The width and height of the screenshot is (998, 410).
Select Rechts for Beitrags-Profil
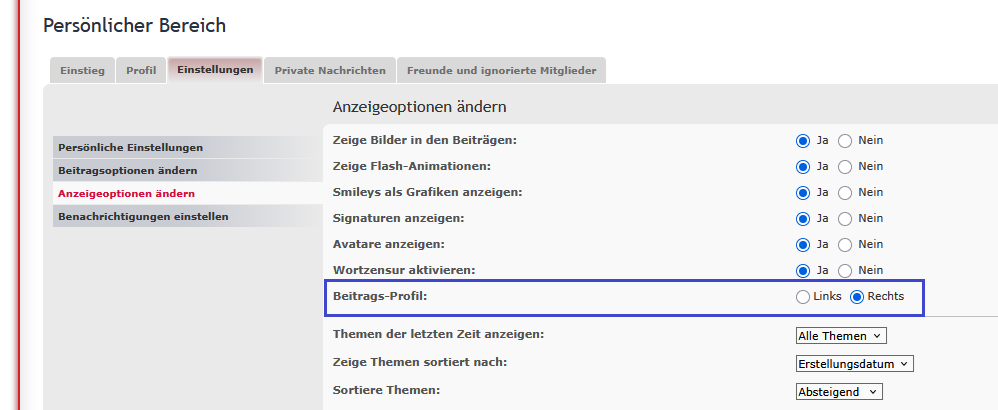(x=857, y=297)
